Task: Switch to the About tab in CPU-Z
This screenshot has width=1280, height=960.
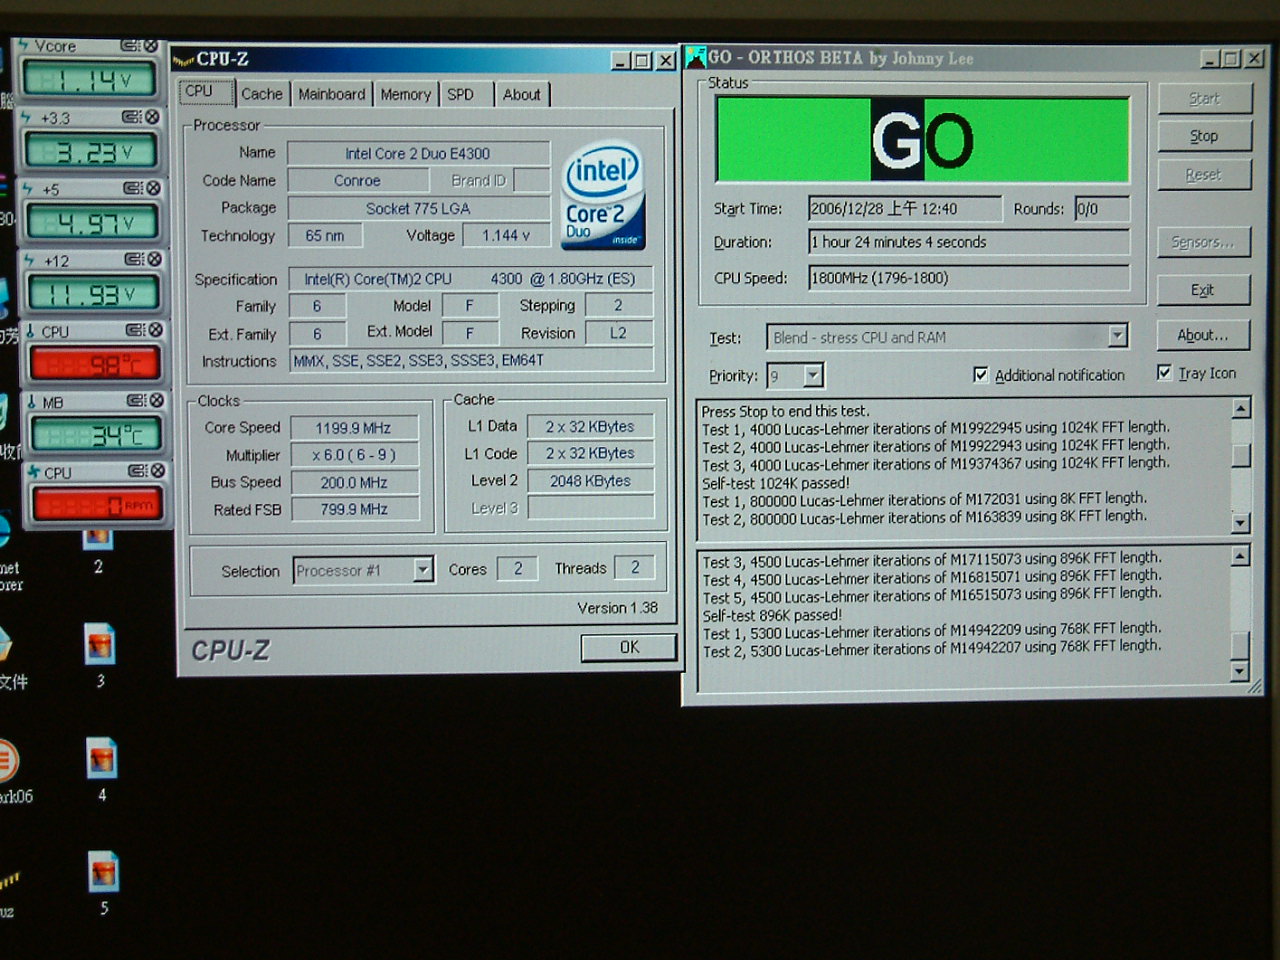Action: pyautogui.click(x=521, y=94)
